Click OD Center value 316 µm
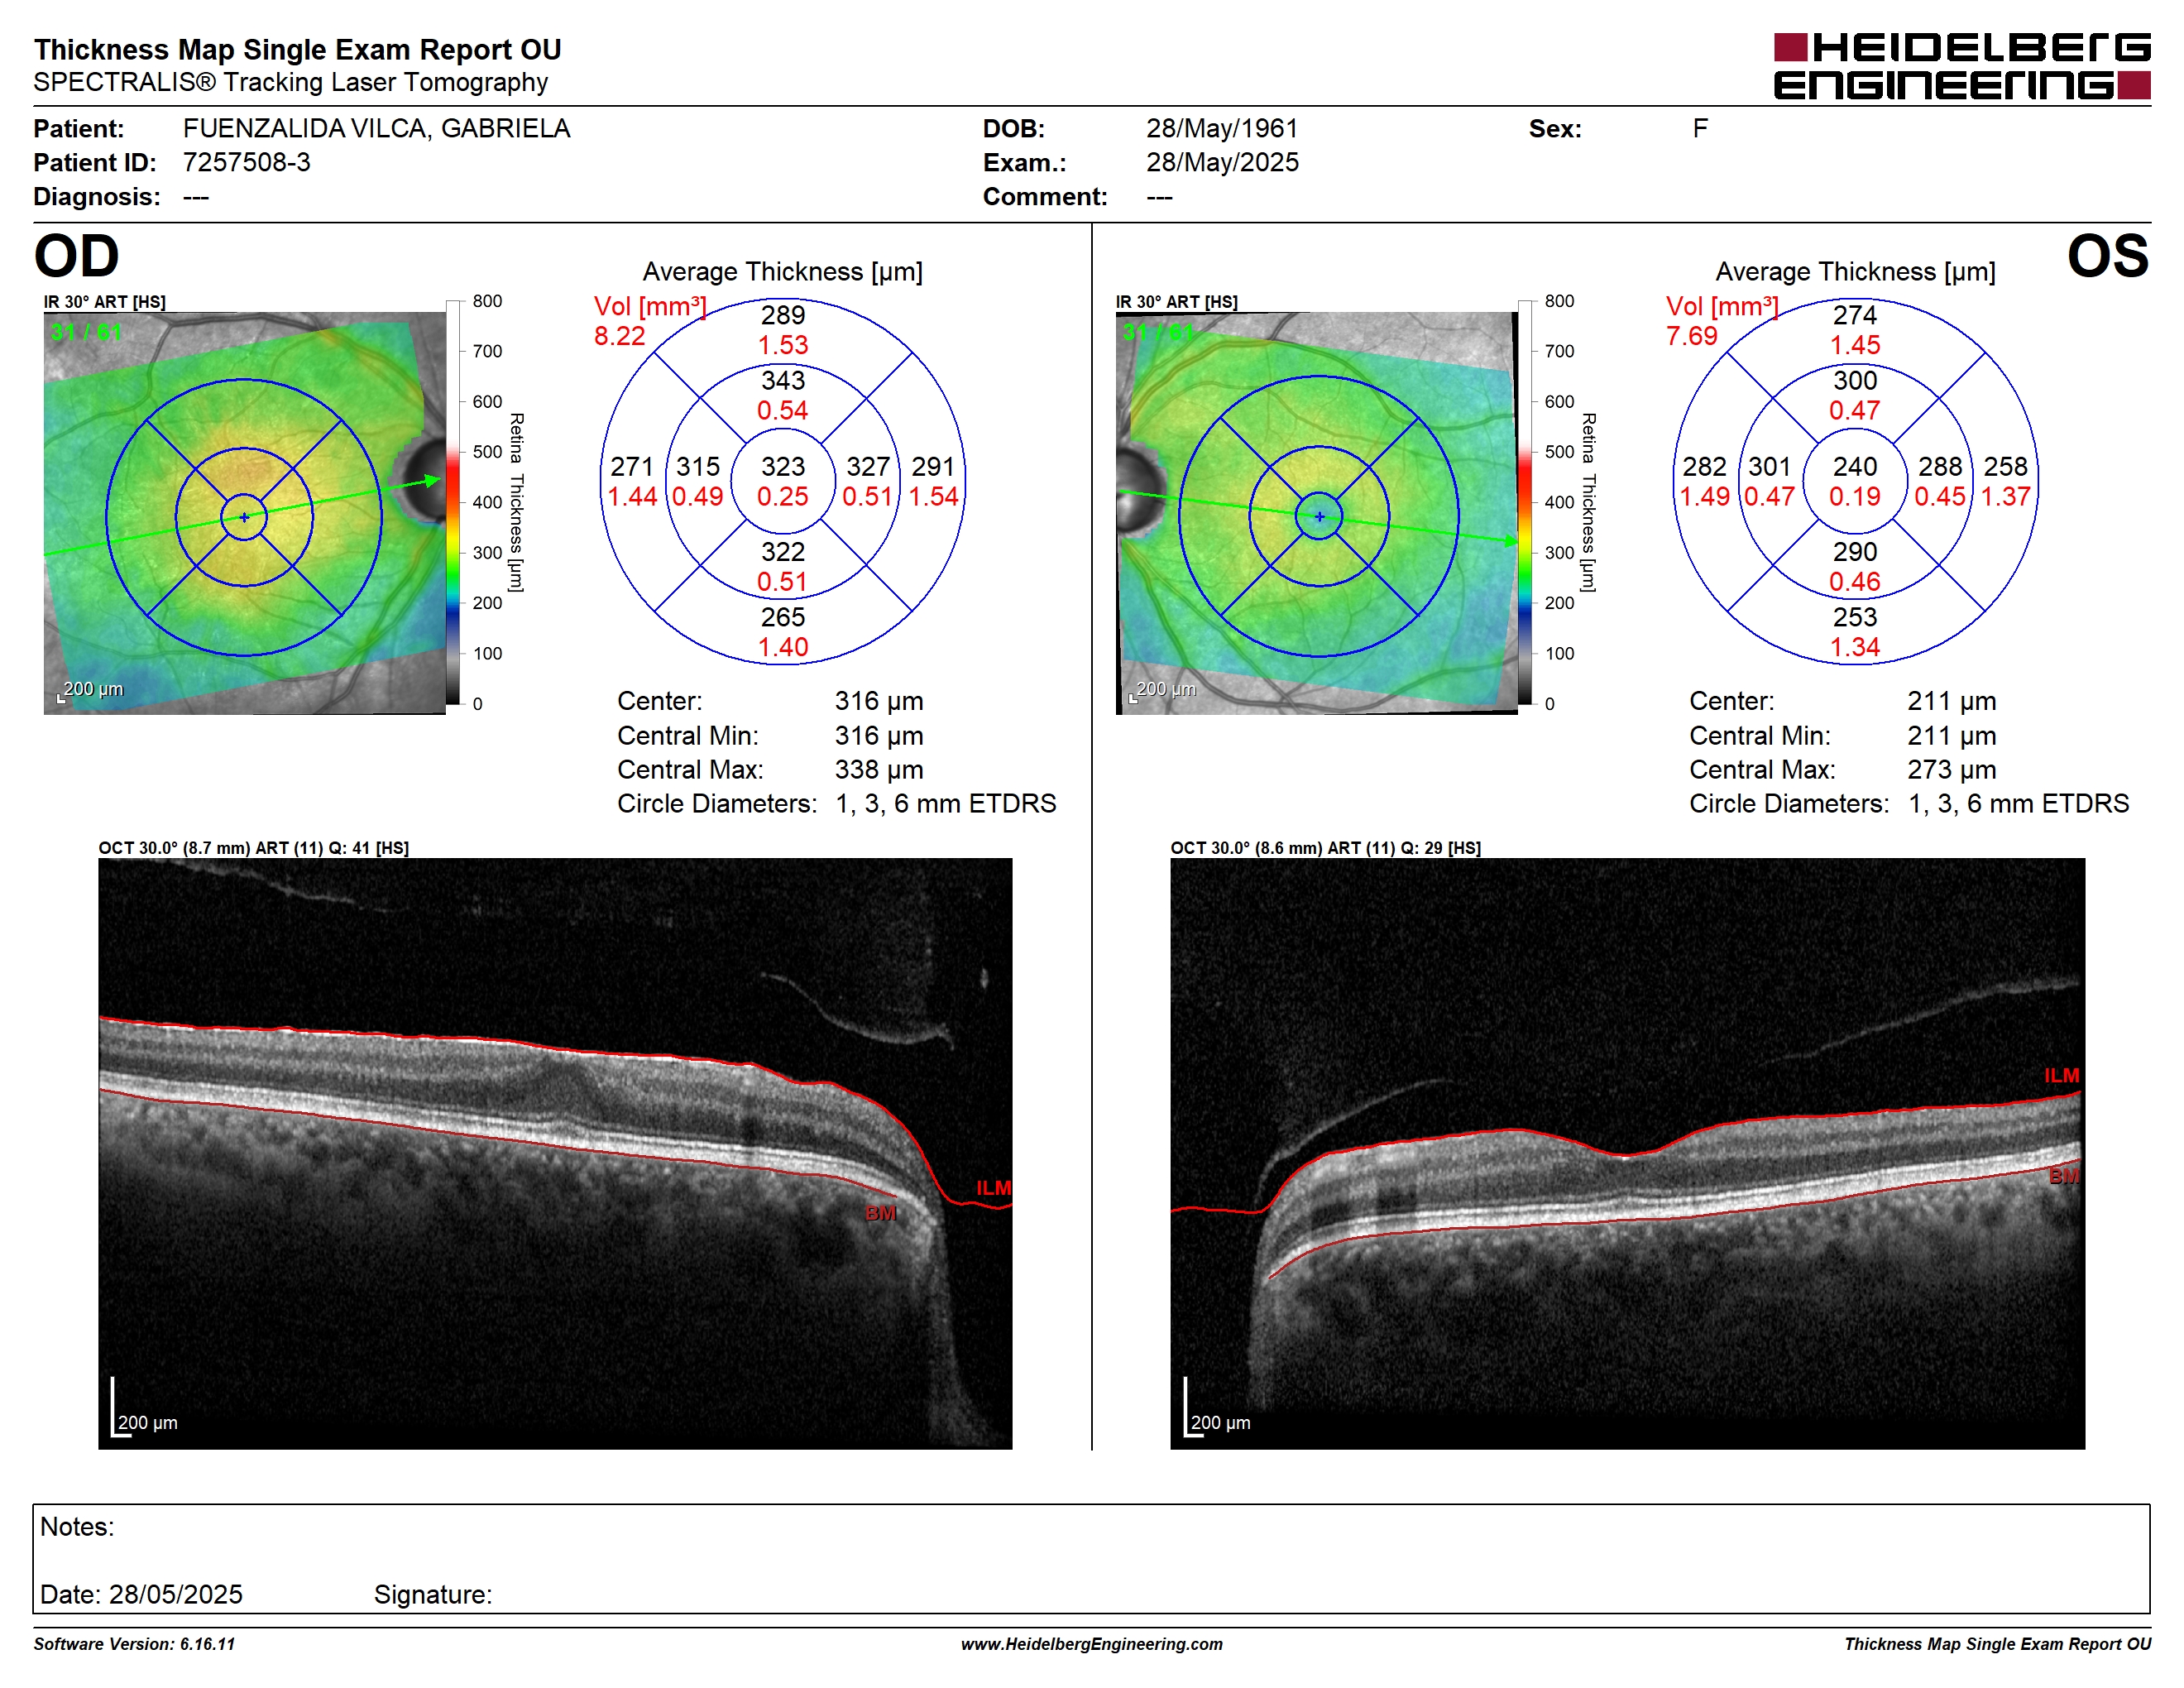Viewport: 2184px width, 1688px height. point(879,701)
